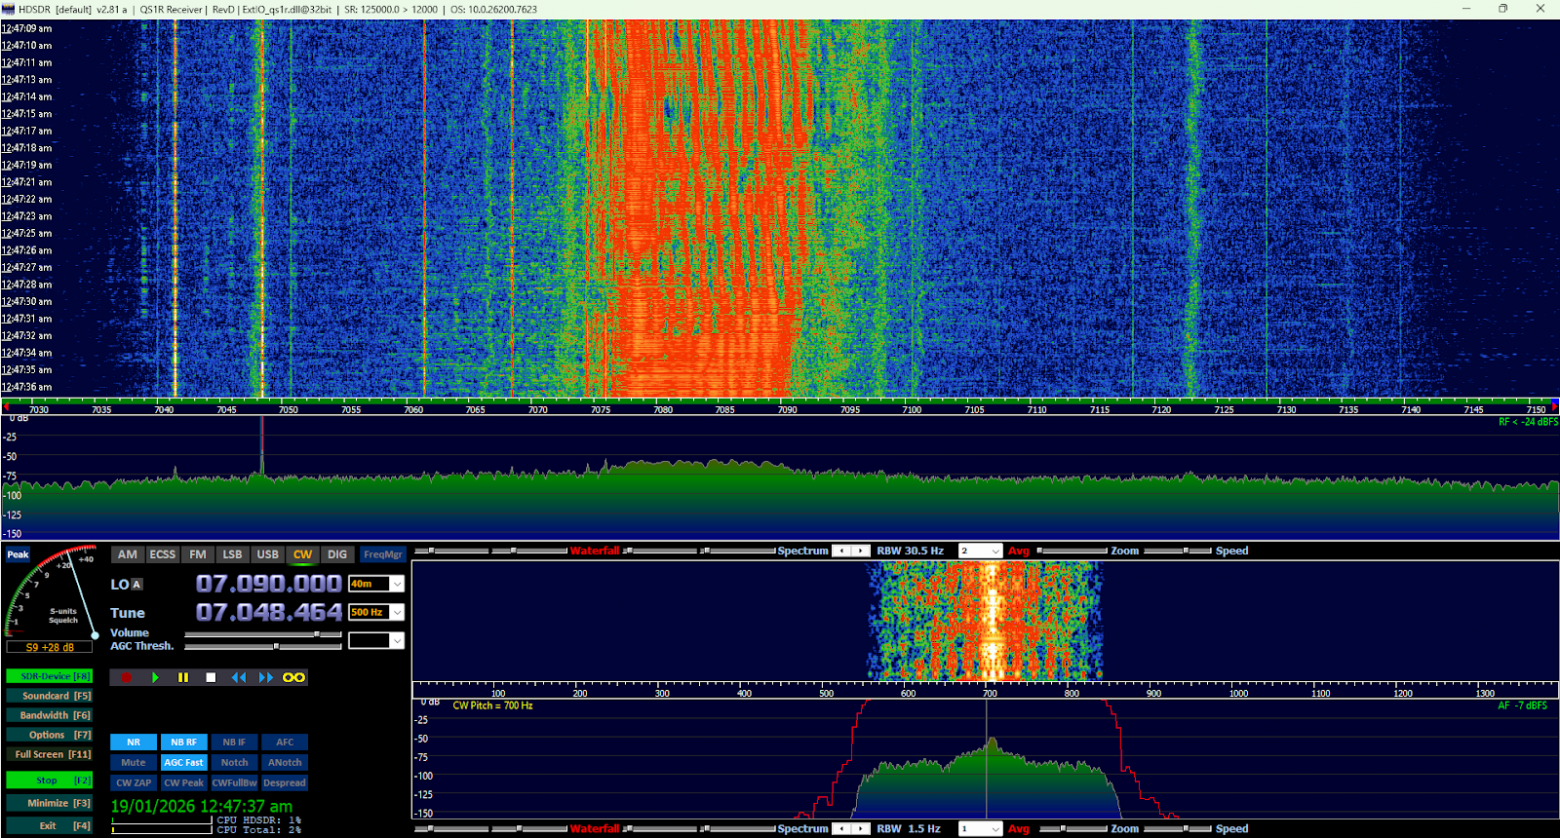Adjust the RF Zoom slider
The height and width of the screenshot is (838, 1560).
(1073, 551)
